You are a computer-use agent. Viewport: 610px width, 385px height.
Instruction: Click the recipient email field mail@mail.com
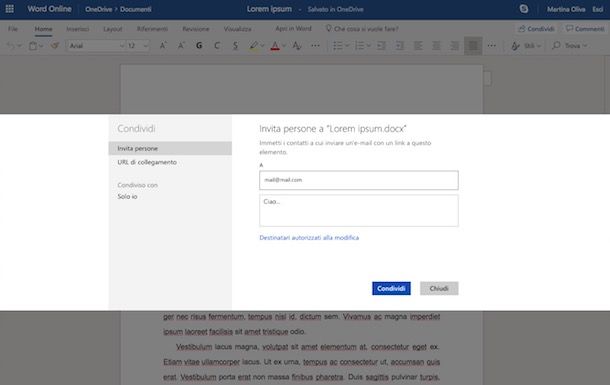tap(359, 180)
